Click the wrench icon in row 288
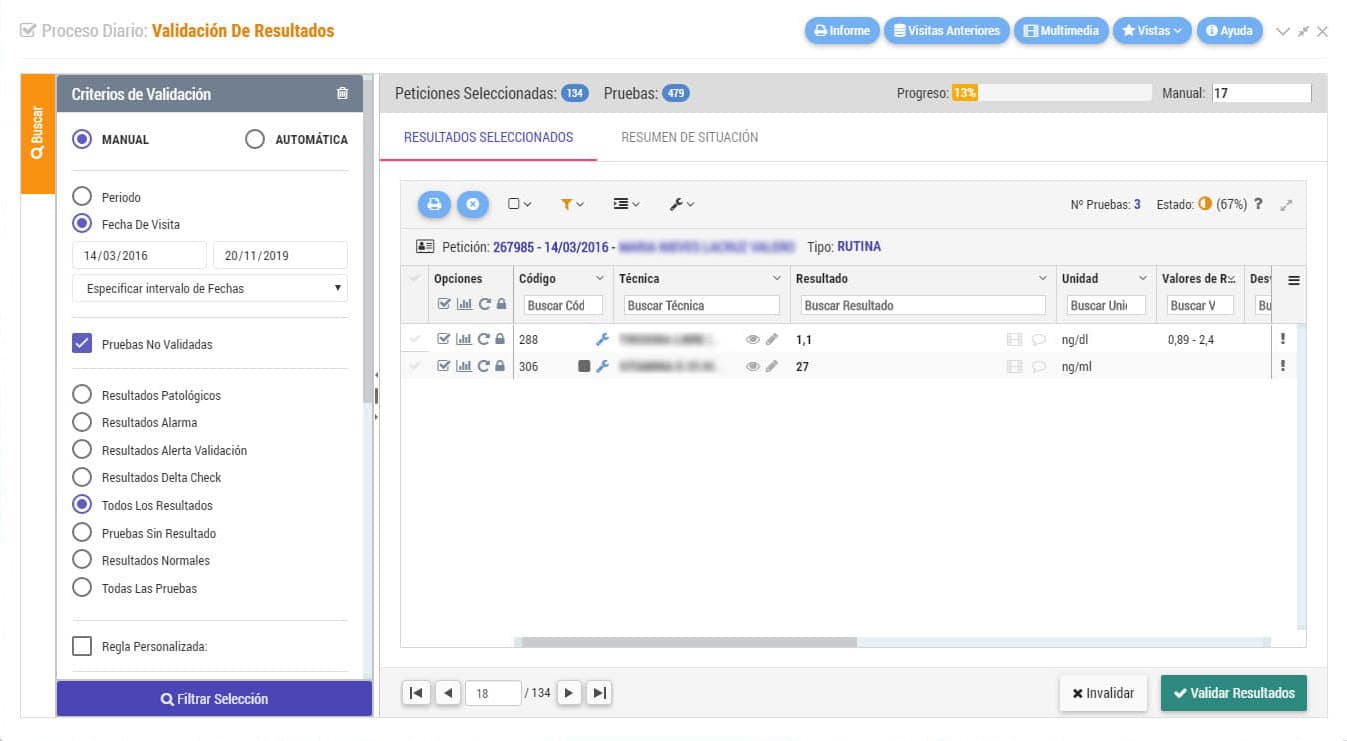1347x741 pixels. coord(602,340)
